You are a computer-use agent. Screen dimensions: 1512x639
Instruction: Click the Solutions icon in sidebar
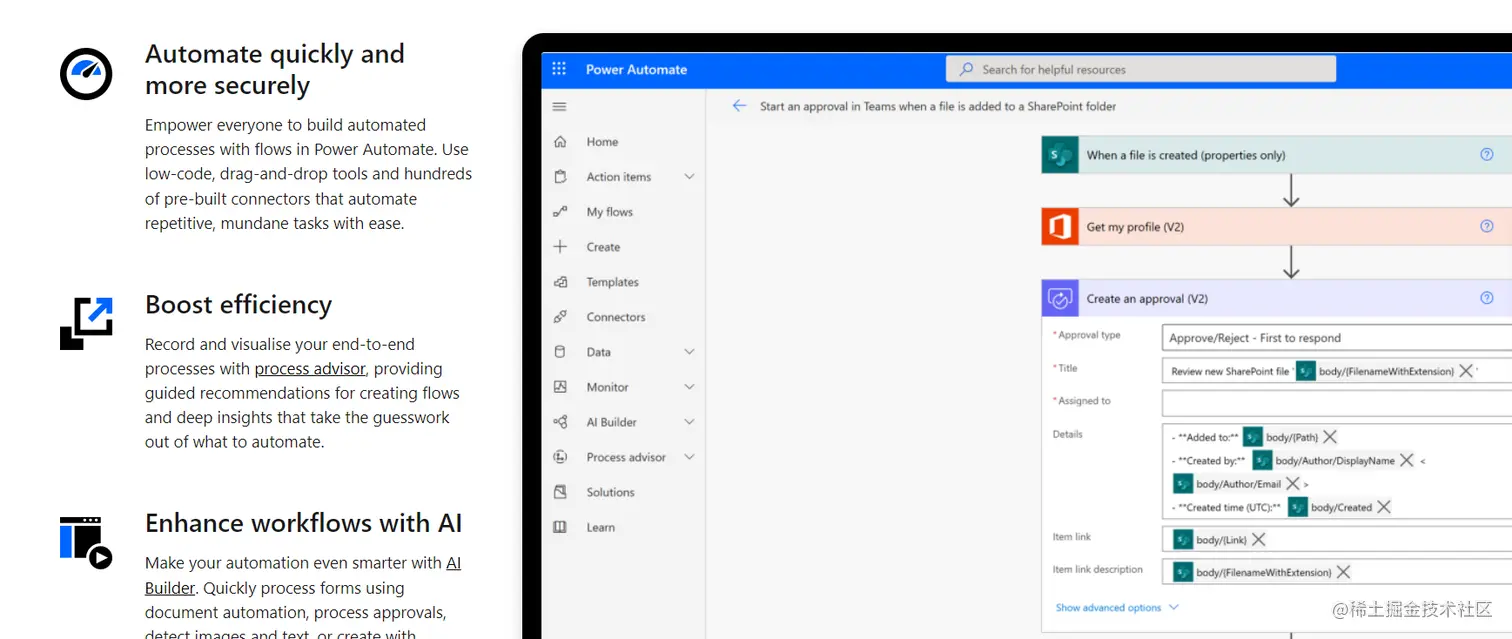[560, 492]
